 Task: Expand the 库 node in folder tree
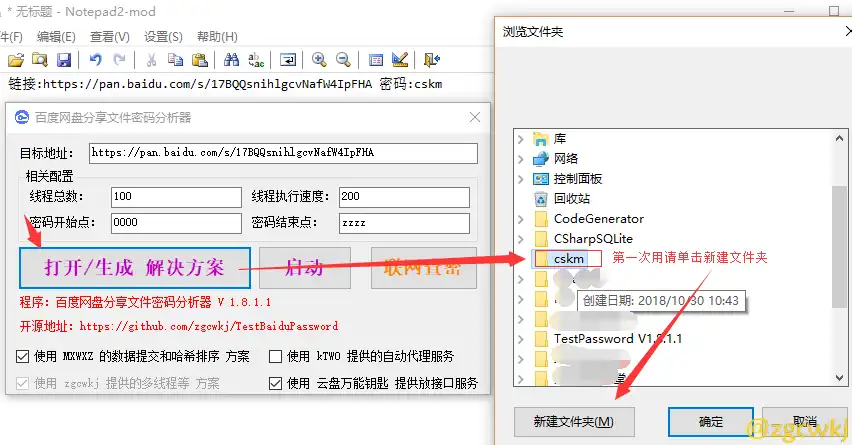point(521,139)
